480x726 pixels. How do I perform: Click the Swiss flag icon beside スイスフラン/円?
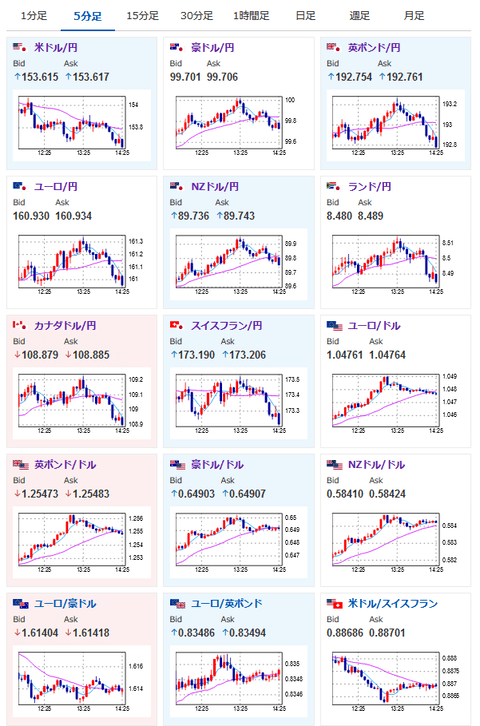coord(177,325)
